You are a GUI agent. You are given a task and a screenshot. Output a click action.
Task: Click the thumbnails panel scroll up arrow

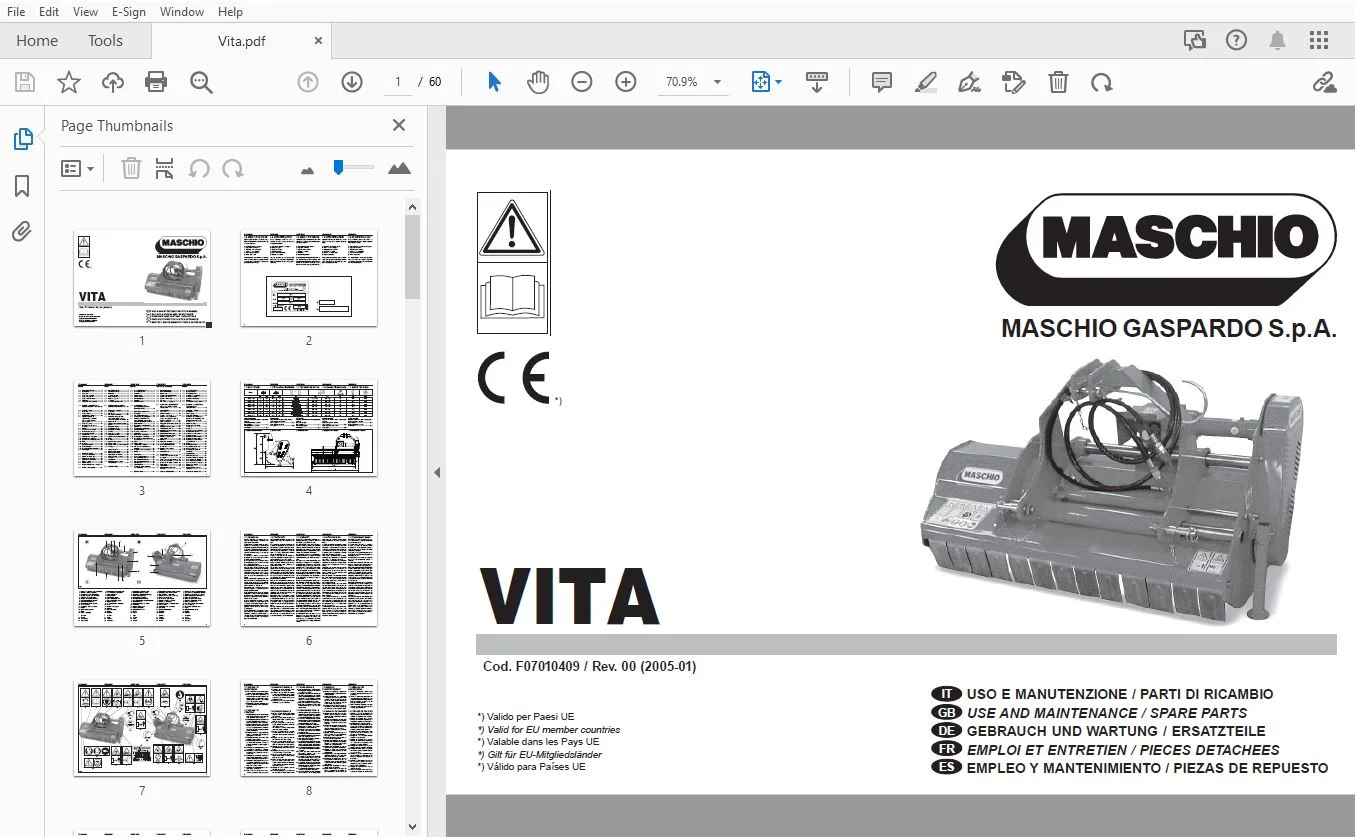(413, 207)
